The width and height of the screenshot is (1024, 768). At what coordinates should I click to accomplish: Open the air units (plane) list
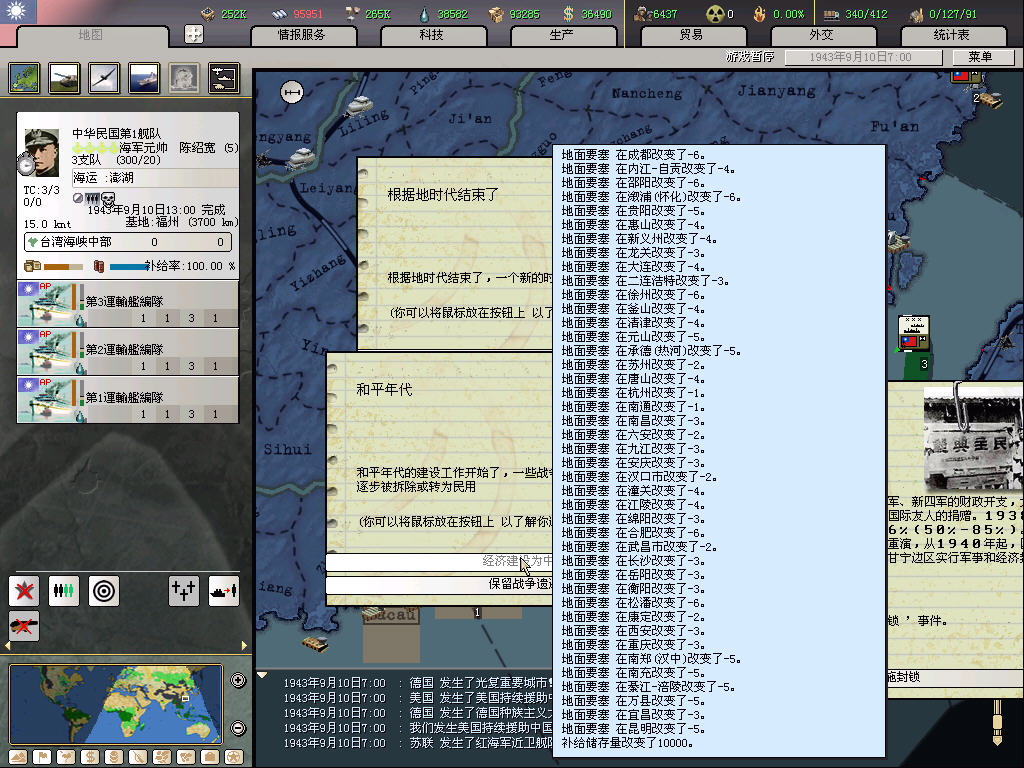click(x=104, y=78)
